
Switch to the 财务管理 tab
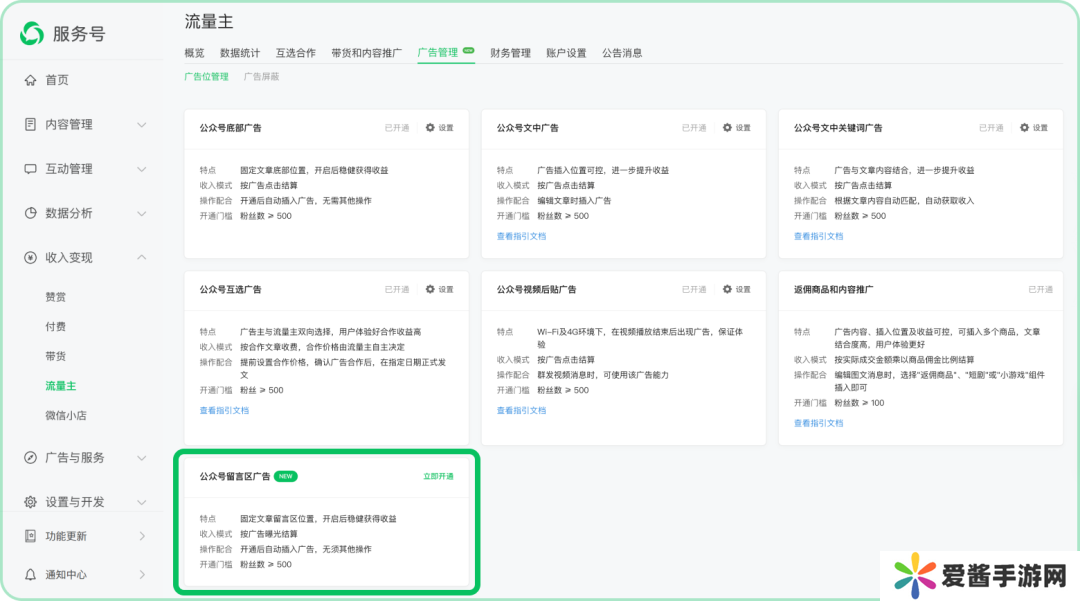(510, 53)
